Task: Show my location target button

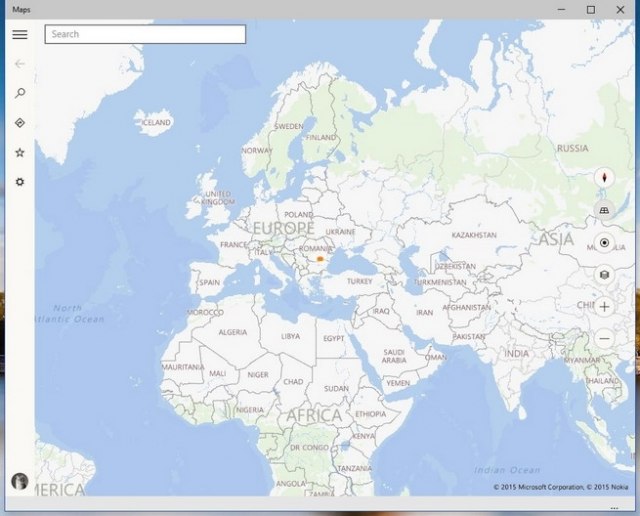Action: coord(604,243)
